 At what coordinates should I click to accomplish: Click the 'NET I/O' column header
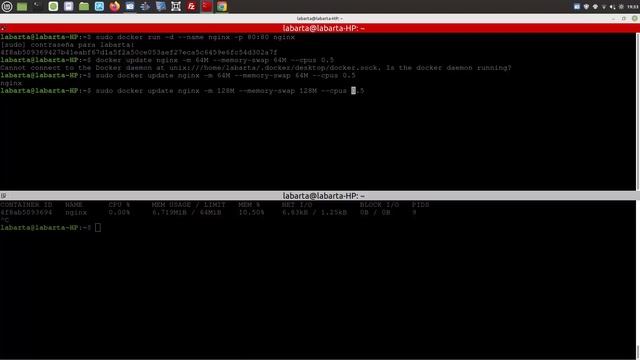tap(297, 204)
